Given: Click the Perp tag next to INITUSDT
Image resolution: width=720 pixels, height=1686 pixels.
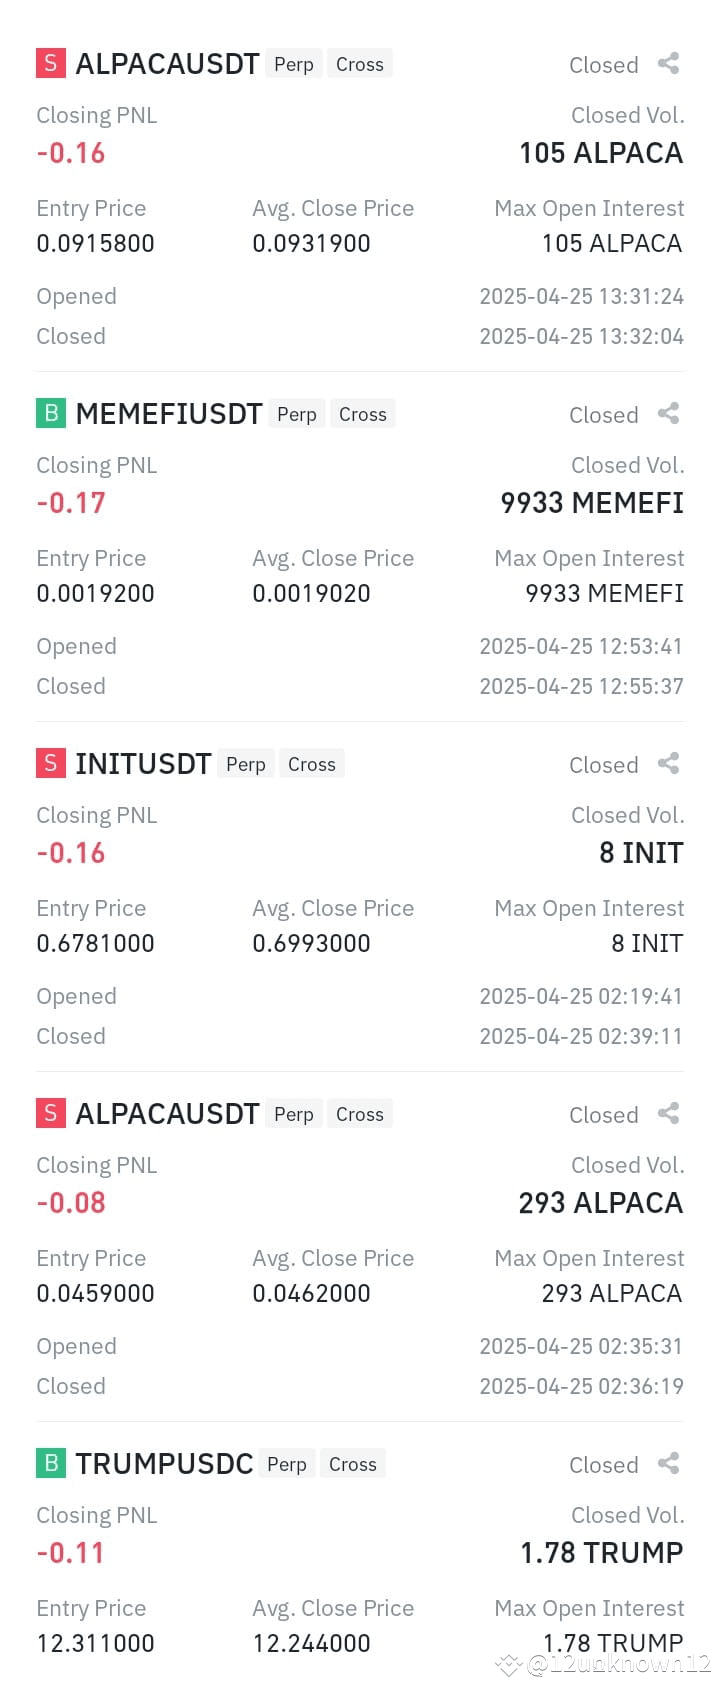Looking at the screenshot, I should (246, 764).
